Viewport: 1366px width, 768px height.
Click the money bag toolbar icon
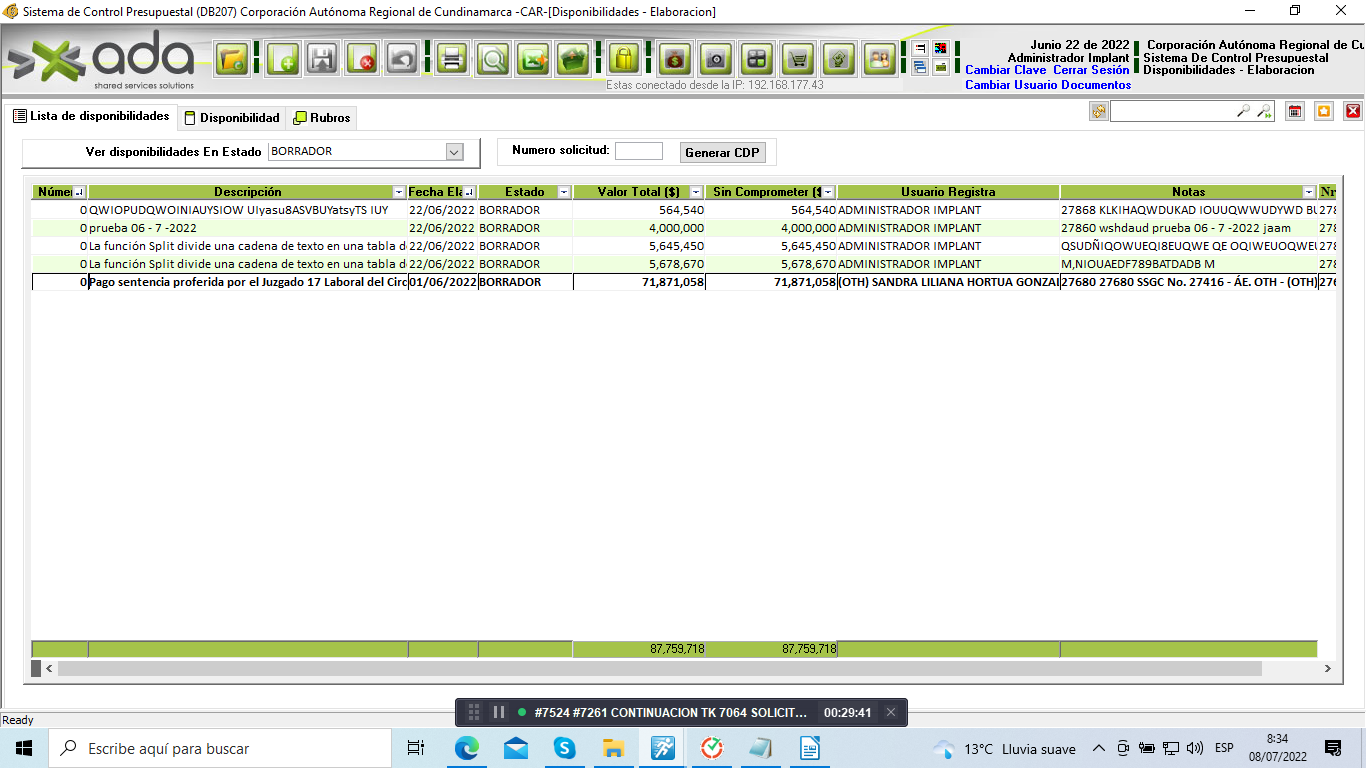point(674,59)
